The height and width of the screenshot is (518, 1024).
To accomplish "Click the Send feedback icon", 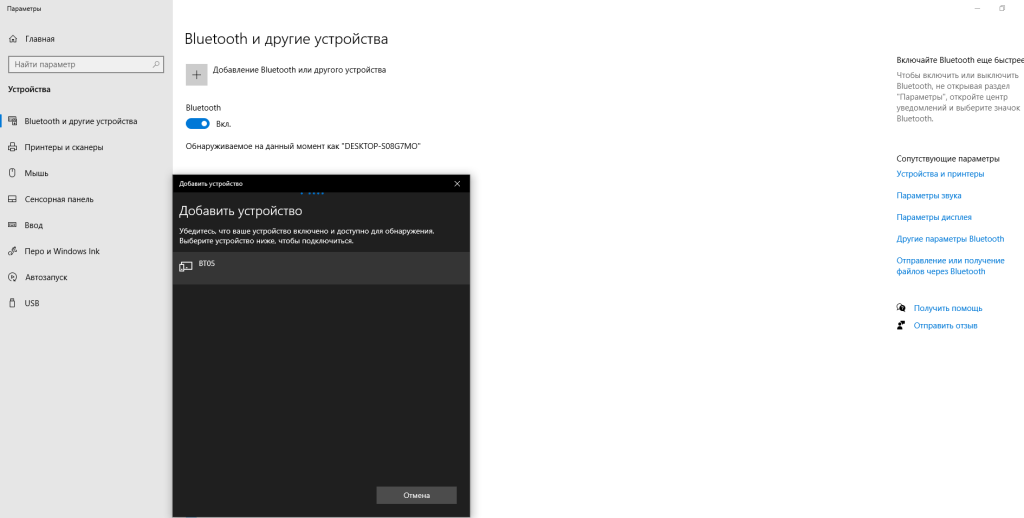I will [x=902, y=325].
